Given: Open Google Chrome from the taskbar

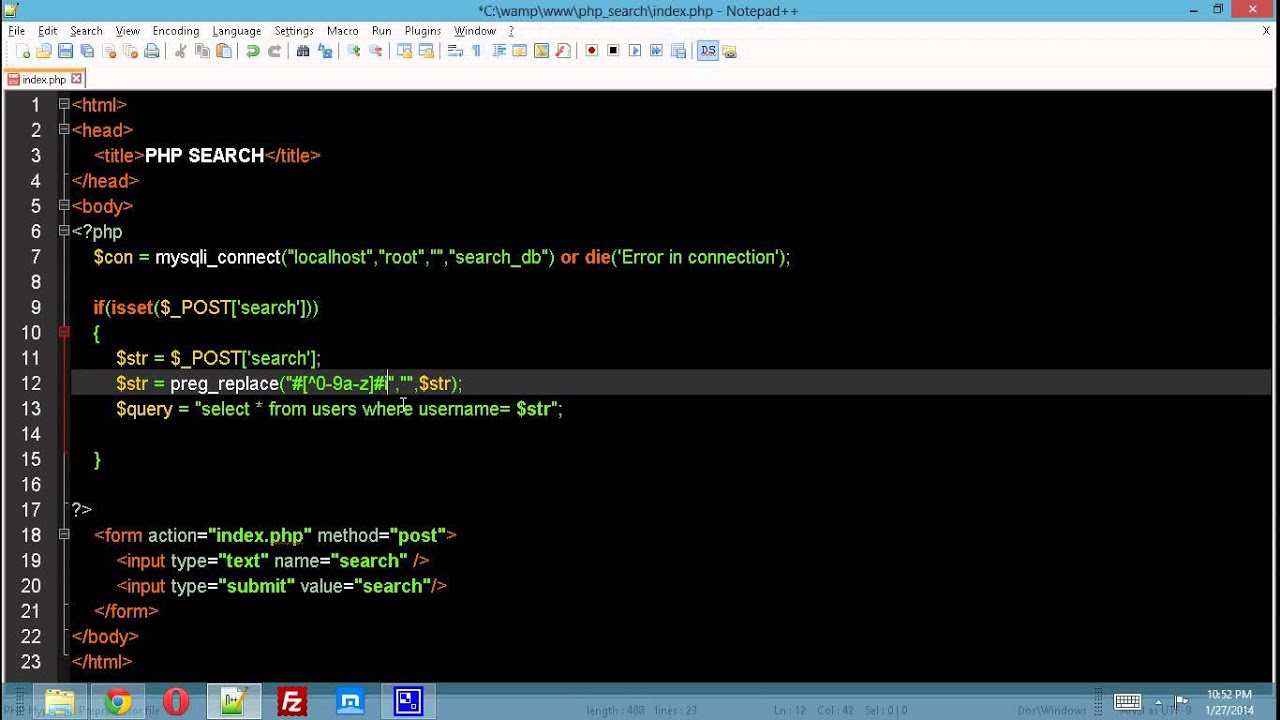Looking at the screenshot, I should click(118, 703).
